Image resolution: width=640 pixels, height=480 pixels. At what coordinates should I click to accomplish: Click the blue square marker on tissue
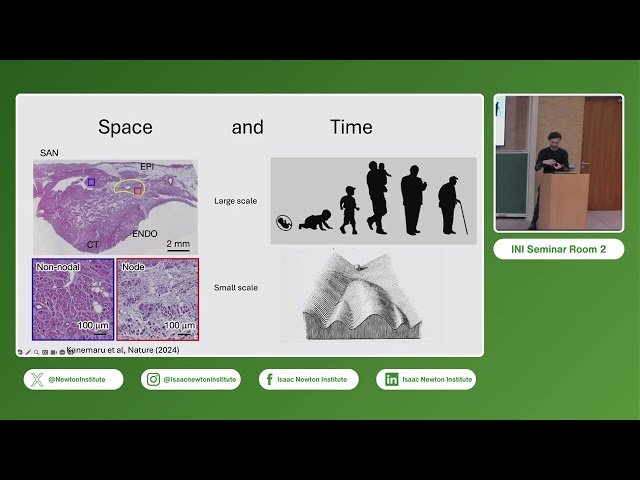[90, 182]
